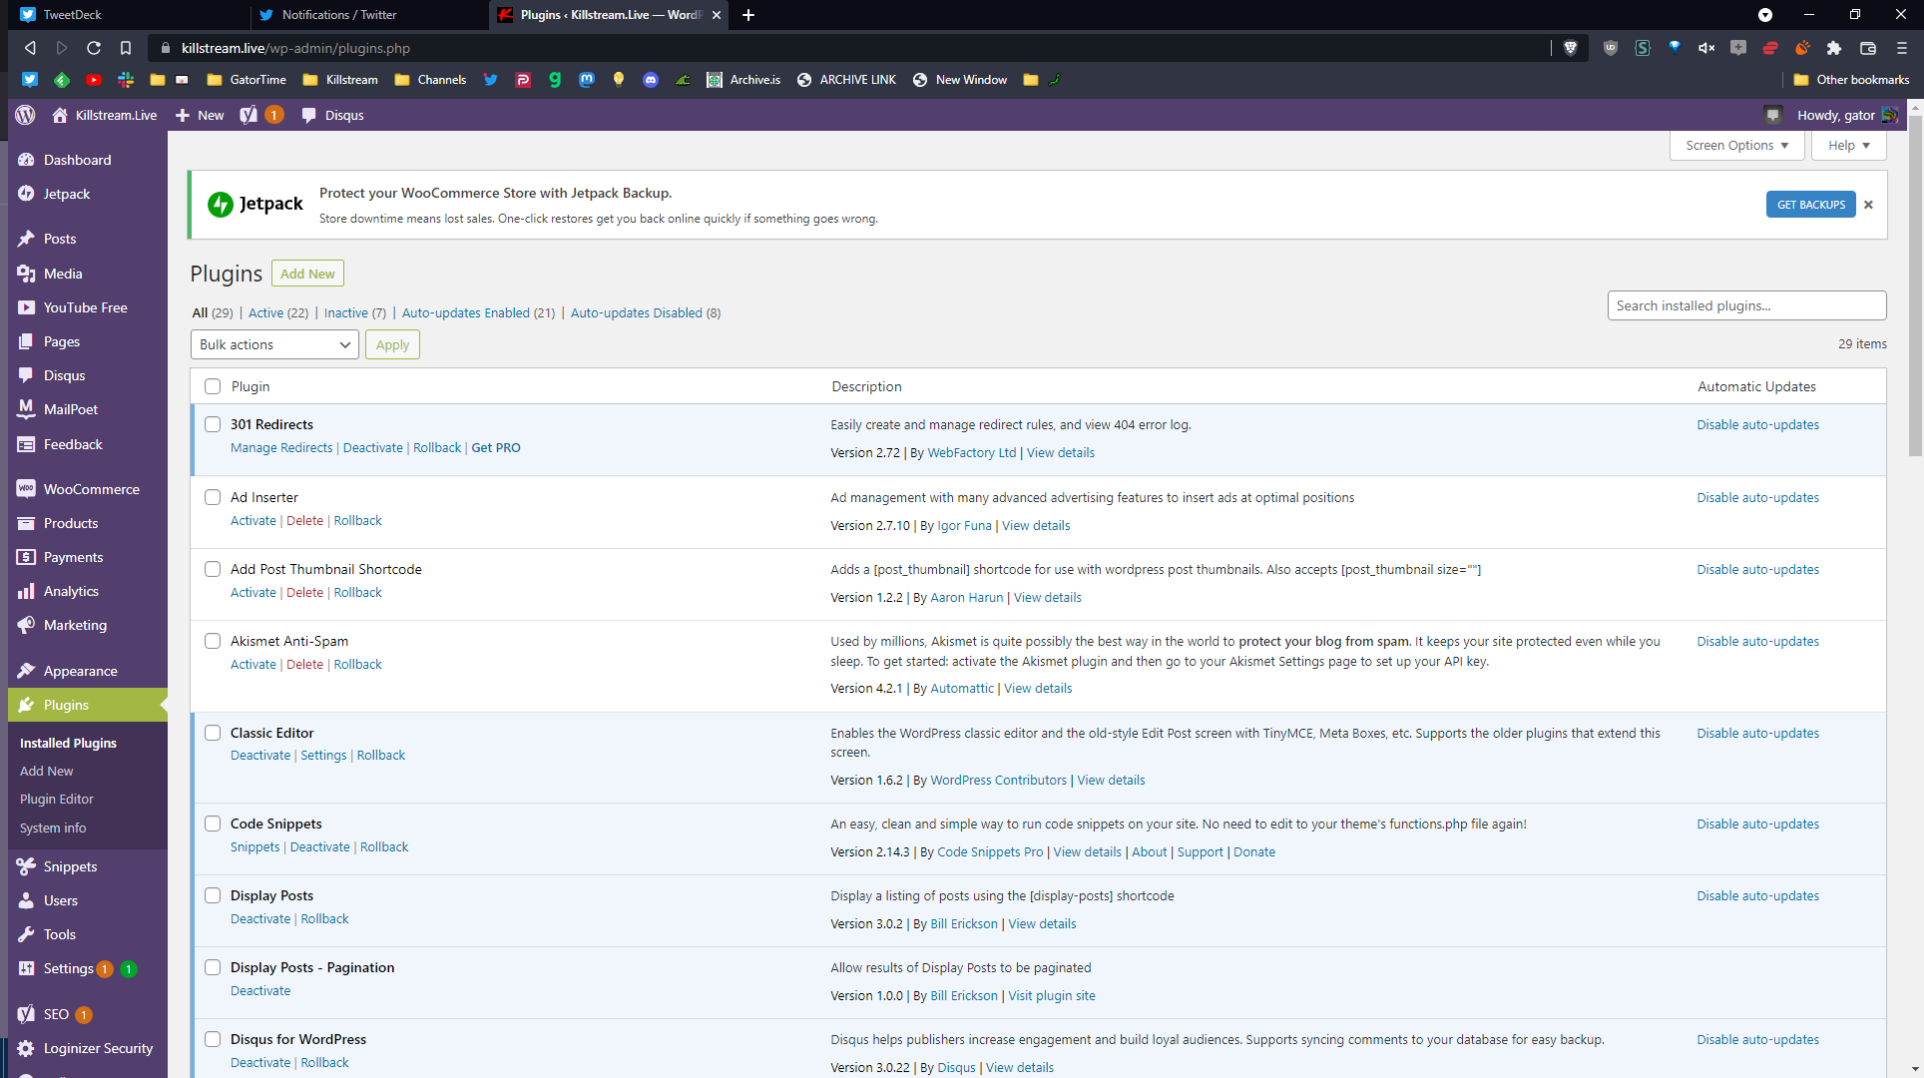
Task: Check the Display Posts - Pagination checkbox
Action: pos(212,968)
